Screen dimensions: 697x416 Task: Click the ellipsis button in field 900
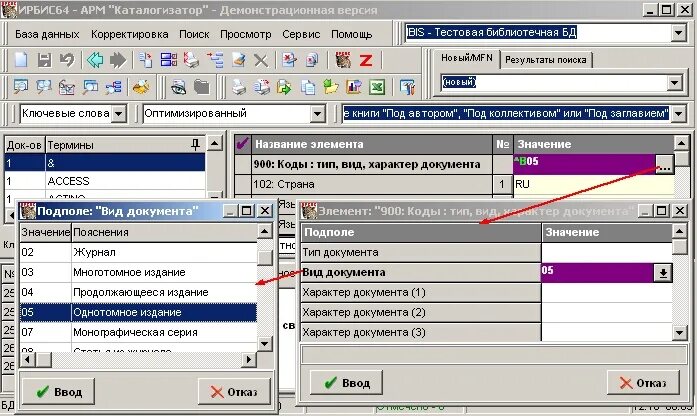pos(664,165)
